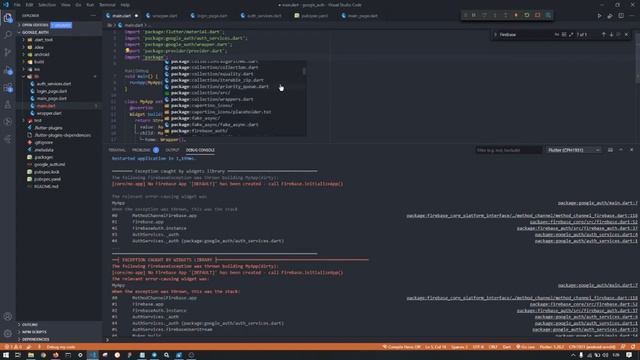Expand the .dart_tool folder

click(43, 40)
